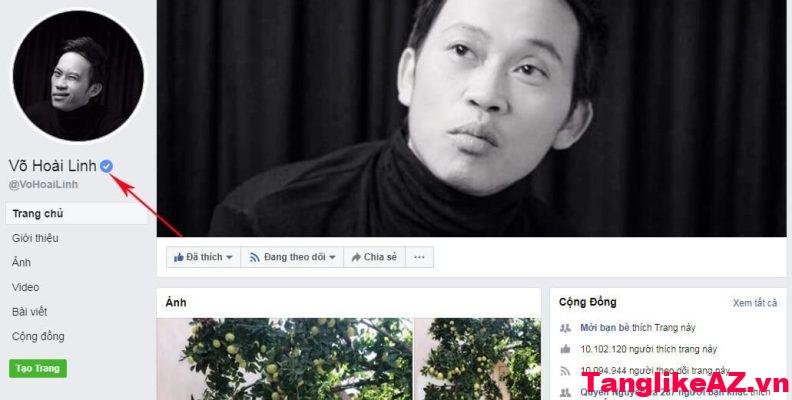Go to the Video sidebar section

coord(25,287)
